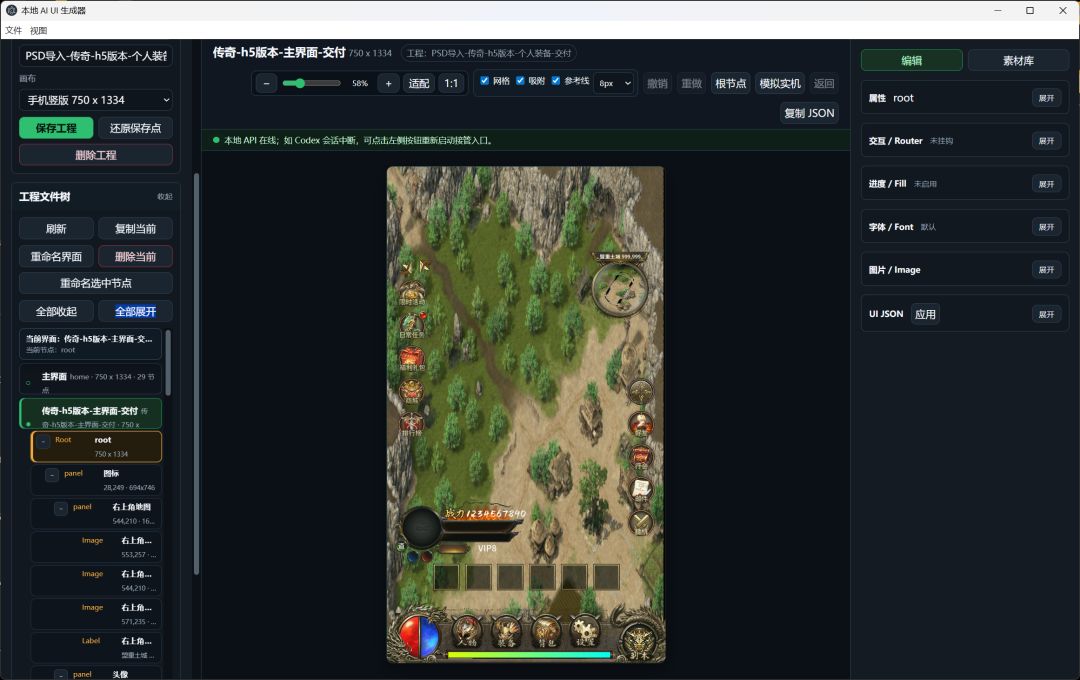Click the dragon-framed button at the preview's bottom right
Image resolution: width=1080 pixels, height=680 pixels.
tap(638, 639)
